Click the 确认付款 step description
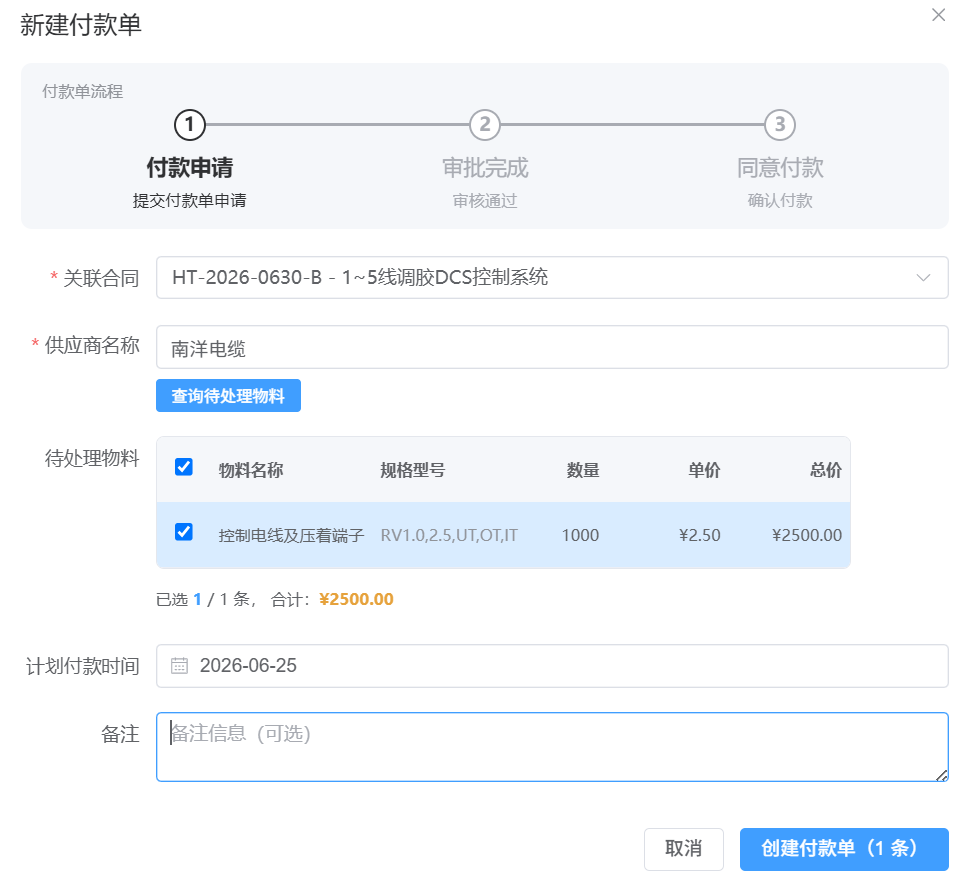The width and height of the screenshot is (966, 885). click(780, 200)
